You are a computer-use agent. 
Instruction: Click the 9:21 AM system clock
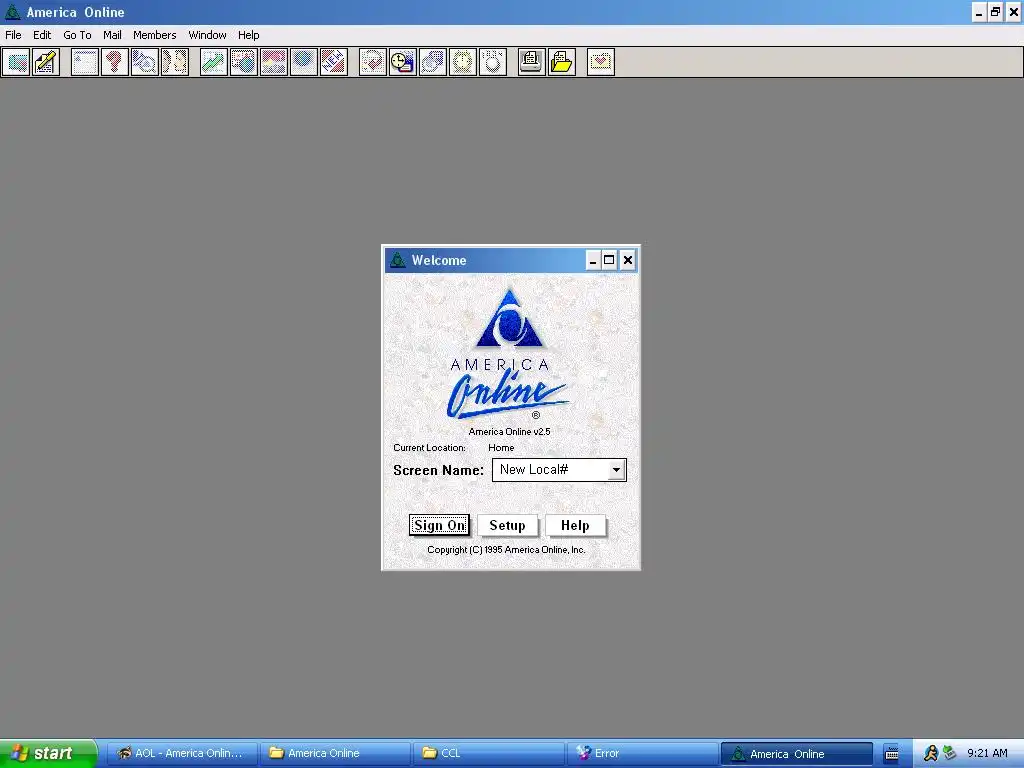click(x=987, y=753)
